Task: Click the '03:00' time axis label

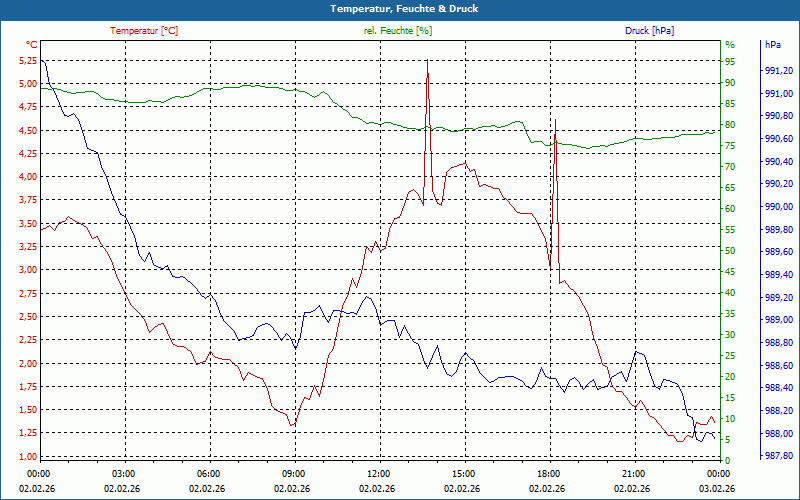Action: click(124, 473)
